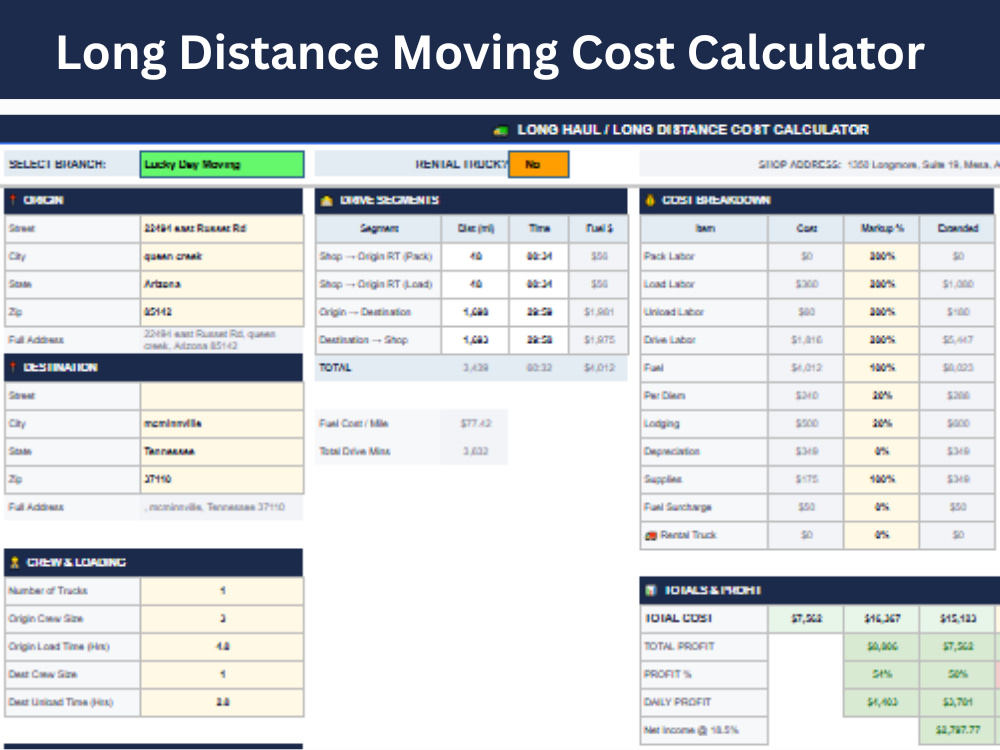
Task: Select the Origin Load Time (Hrs) value
Action: click(x=222, y=646)
